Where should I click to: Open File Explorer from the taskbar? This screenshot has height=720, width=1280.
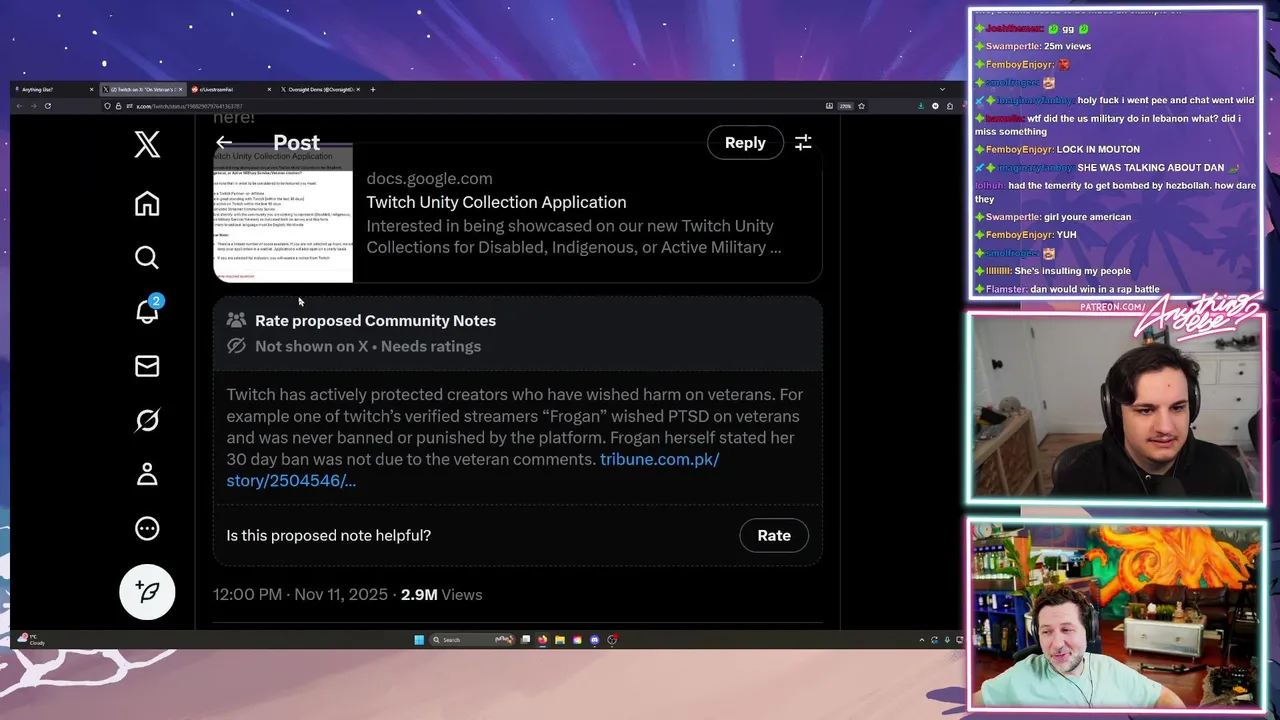coord(560,640)
